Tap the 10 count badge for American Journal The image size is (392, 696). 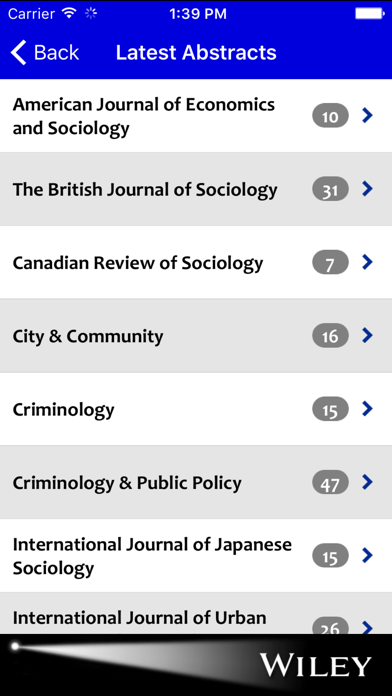330,116
